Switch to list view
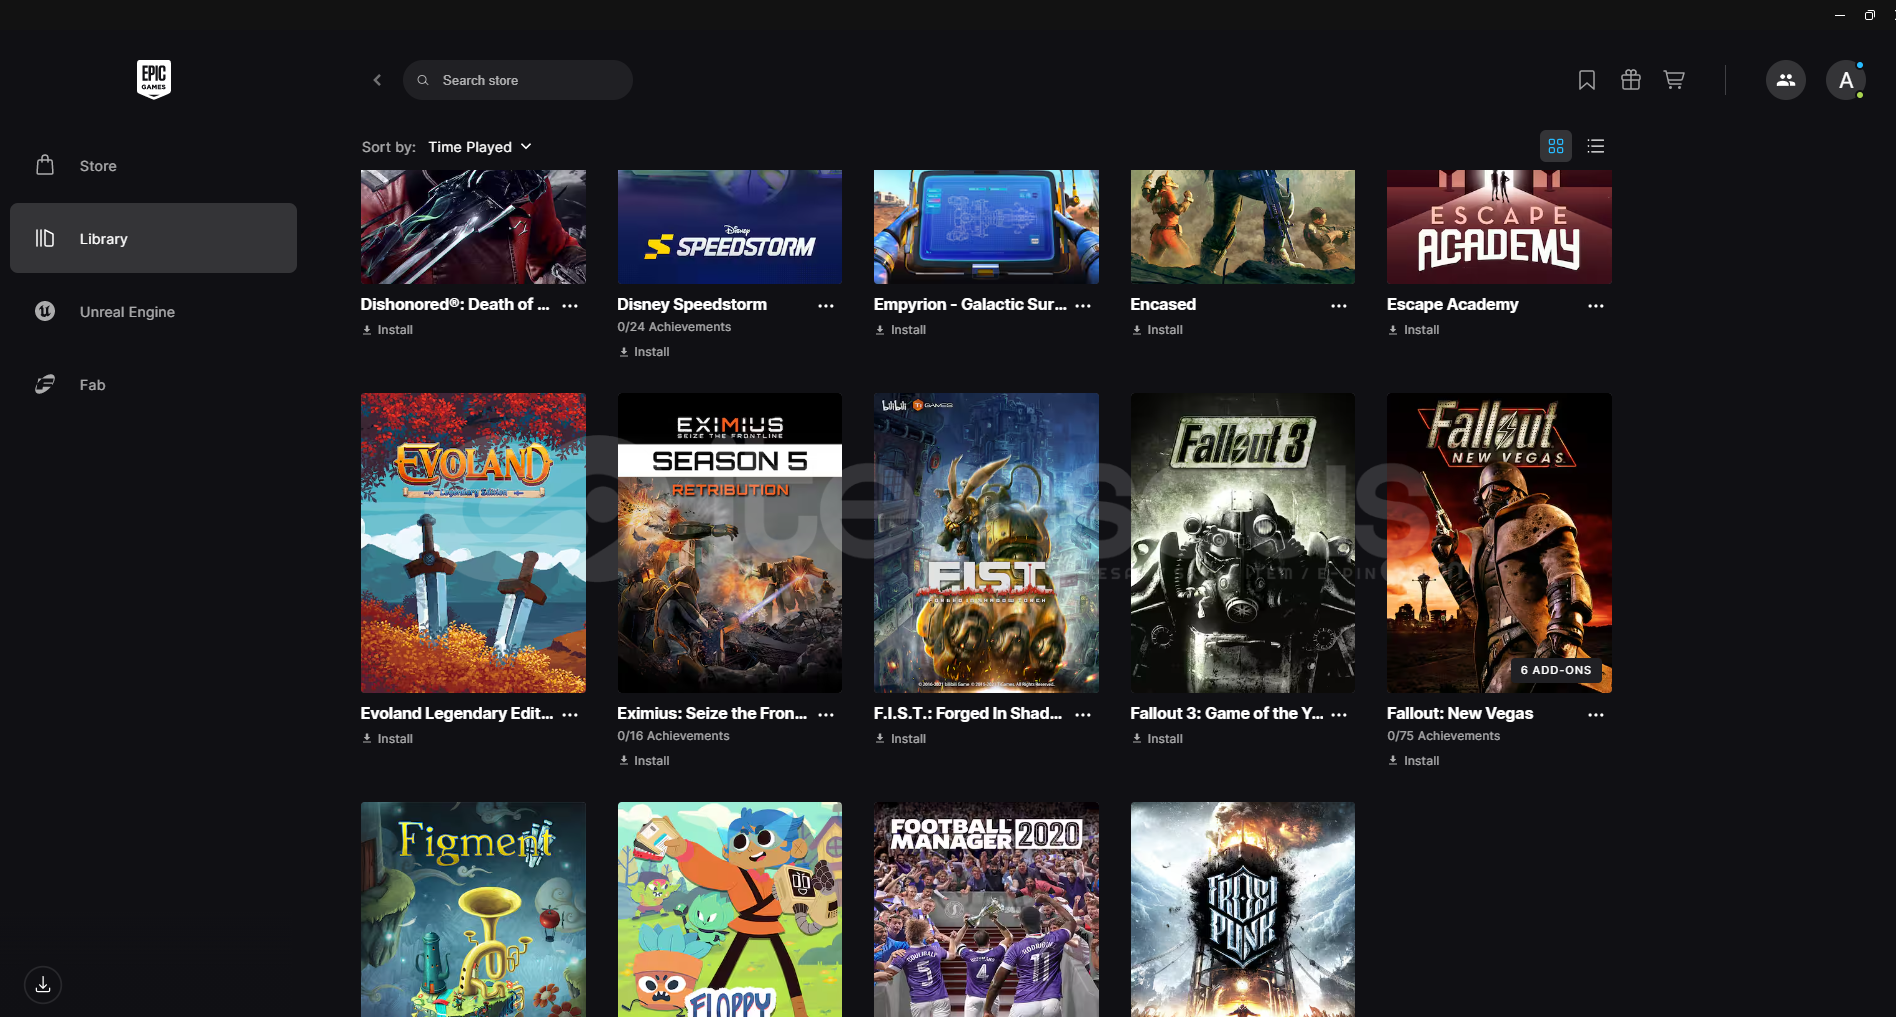Screen dimensions: 1896x1017 tap(1596, 146)
